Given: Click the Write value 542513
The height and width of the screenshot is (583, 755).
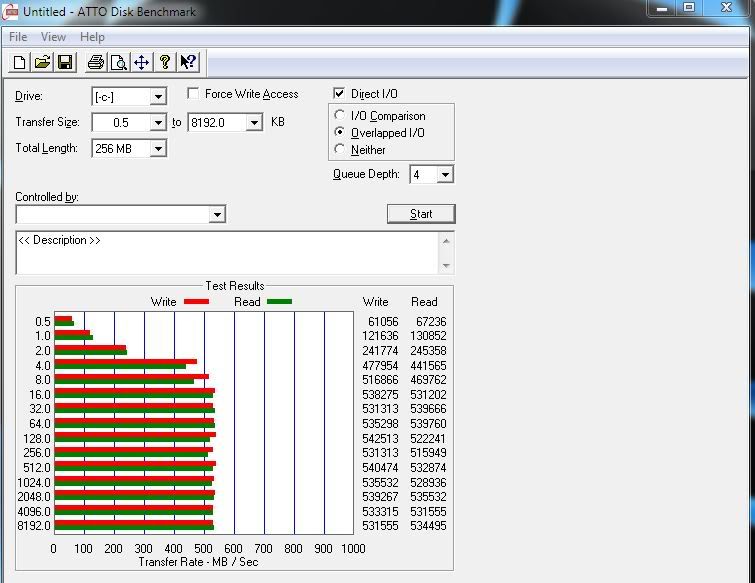Looking at the screenshot, I should [x=380, y=439].
